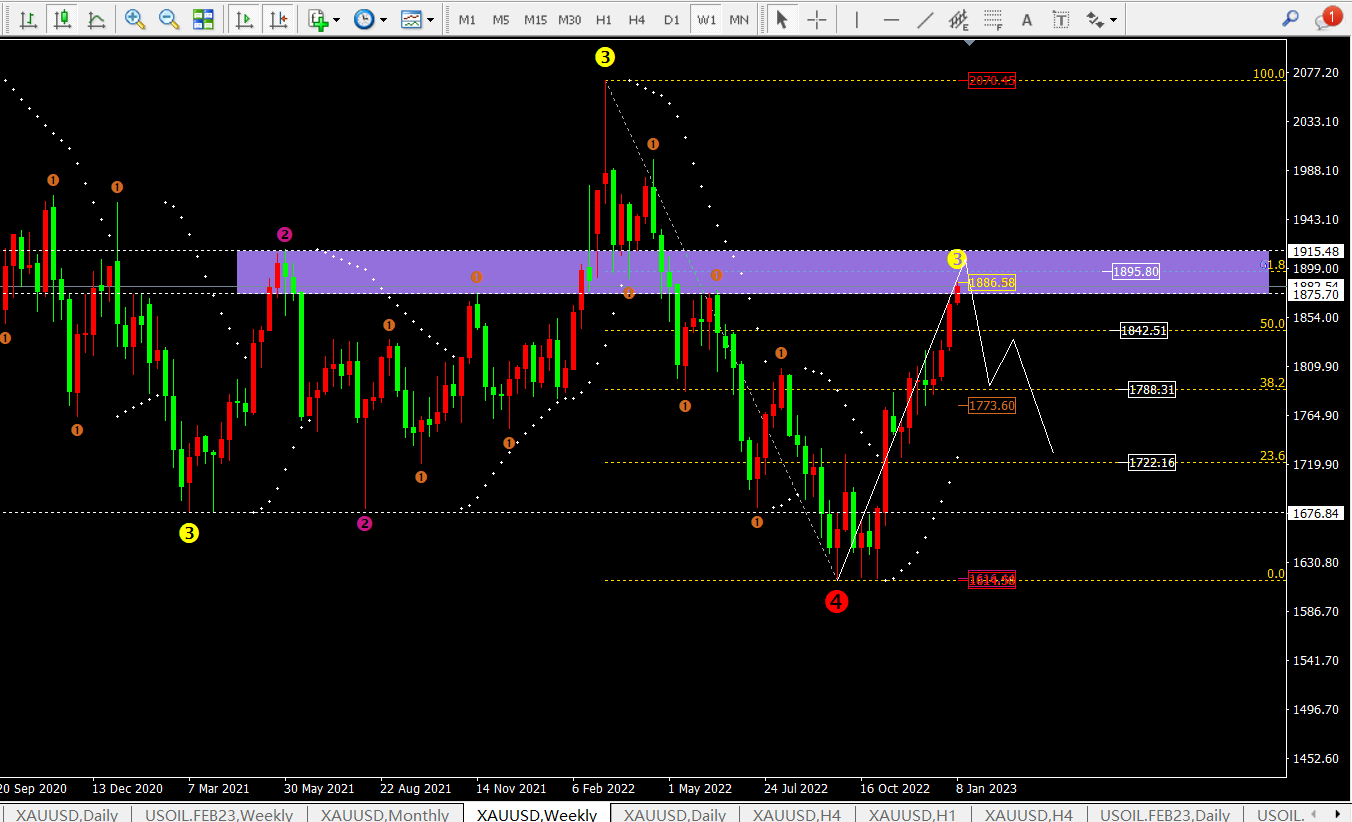Toggle the candlestick chart mode
1352x822 pixels.
point(63,19)
